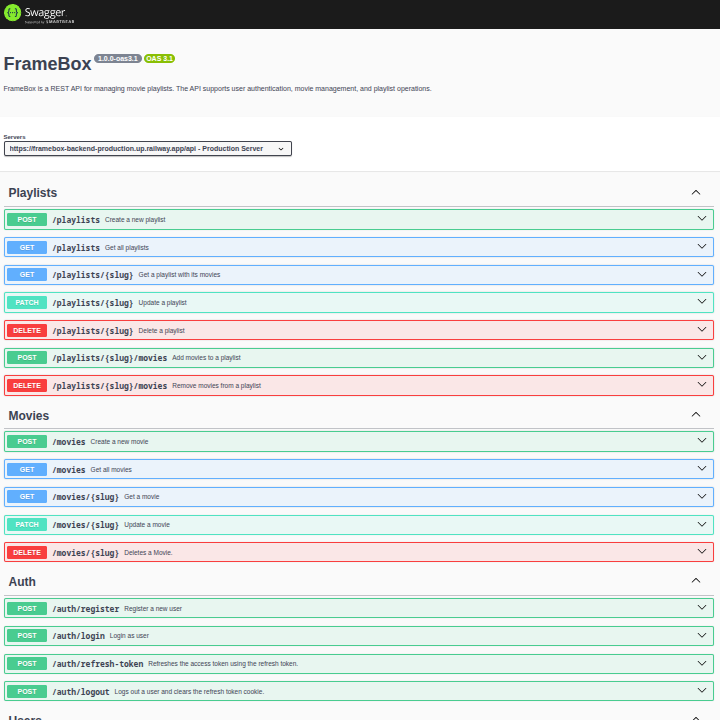Click 'Get a playlist with its movies' description
720x720 pixels.
point(180,275)
